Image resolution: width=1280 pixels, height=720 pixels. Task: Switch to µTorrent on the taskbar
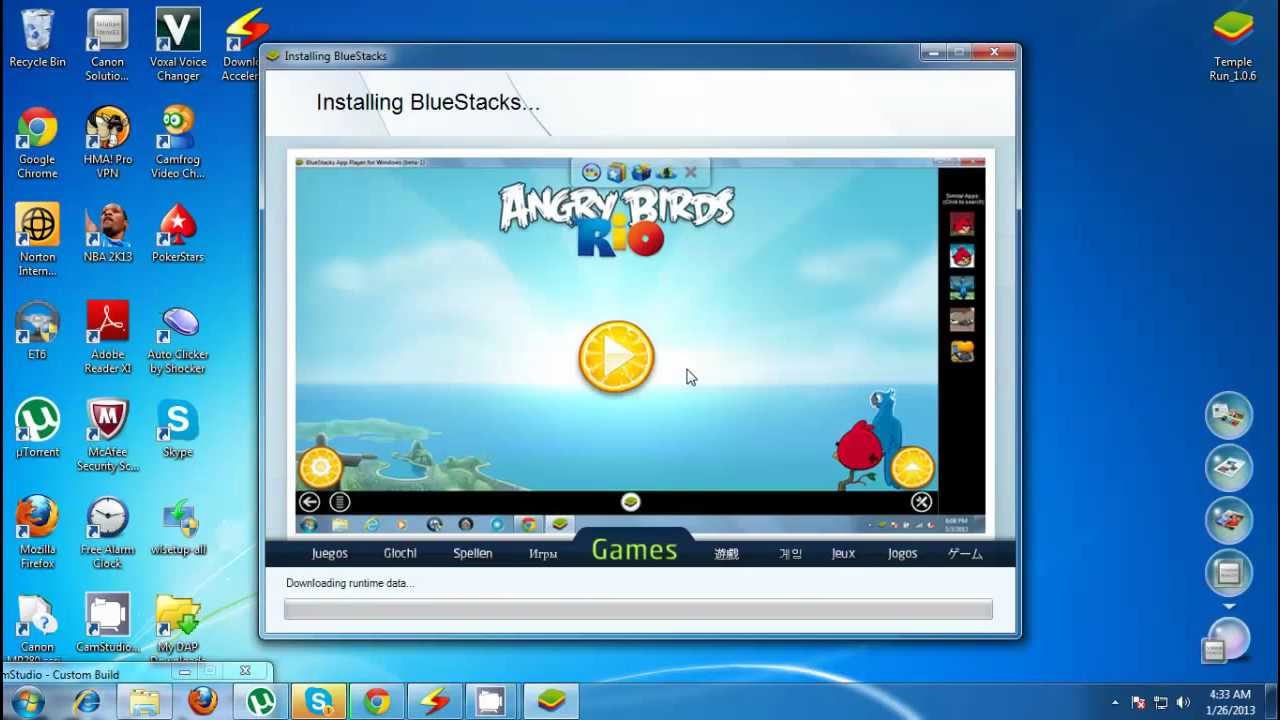coord(261,702)
